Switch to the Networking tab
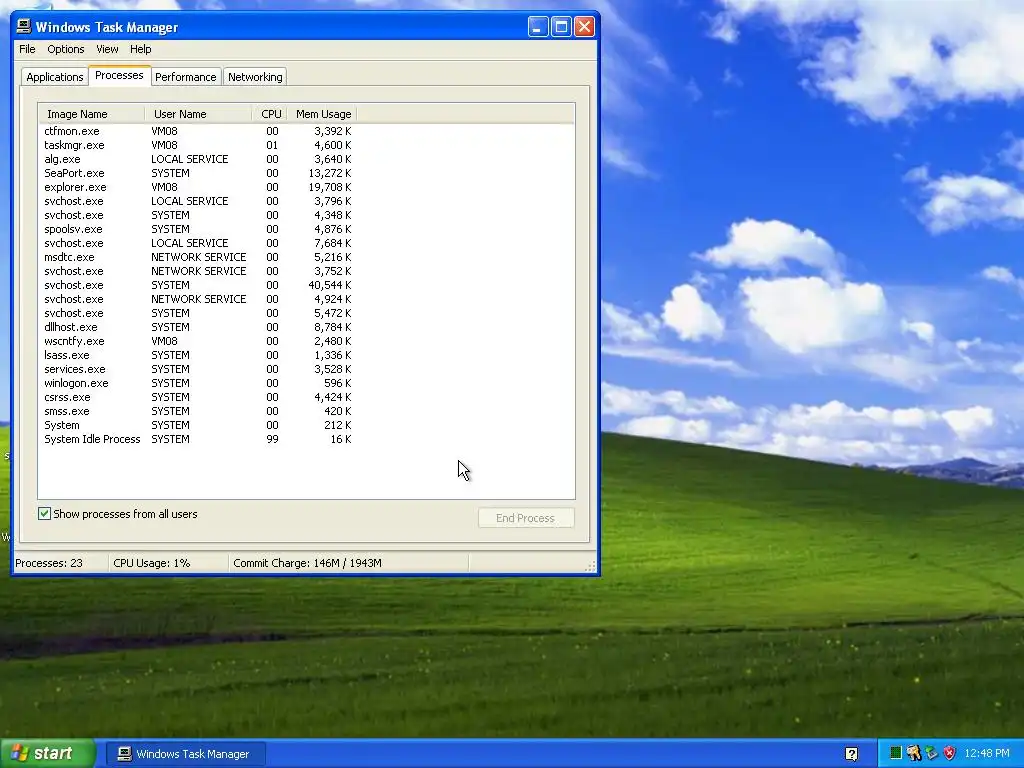Image resolution: width=1024 pixels, height=768 pixels. (255, 77)
